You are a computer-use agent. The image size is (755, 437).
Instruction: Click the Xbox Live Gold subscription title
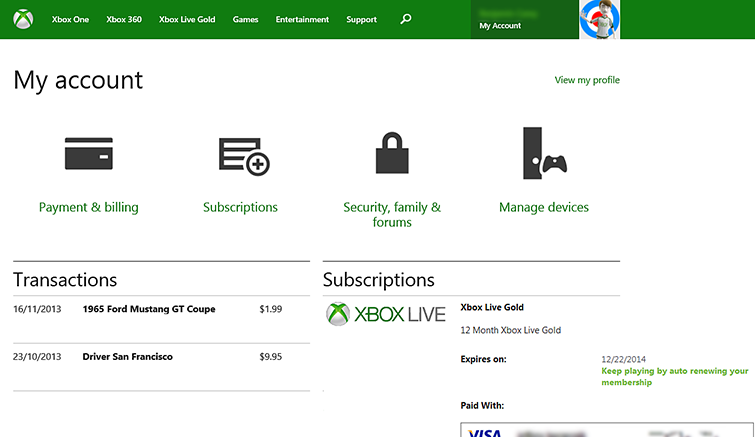pyautogui.click(x=492, y=307)
